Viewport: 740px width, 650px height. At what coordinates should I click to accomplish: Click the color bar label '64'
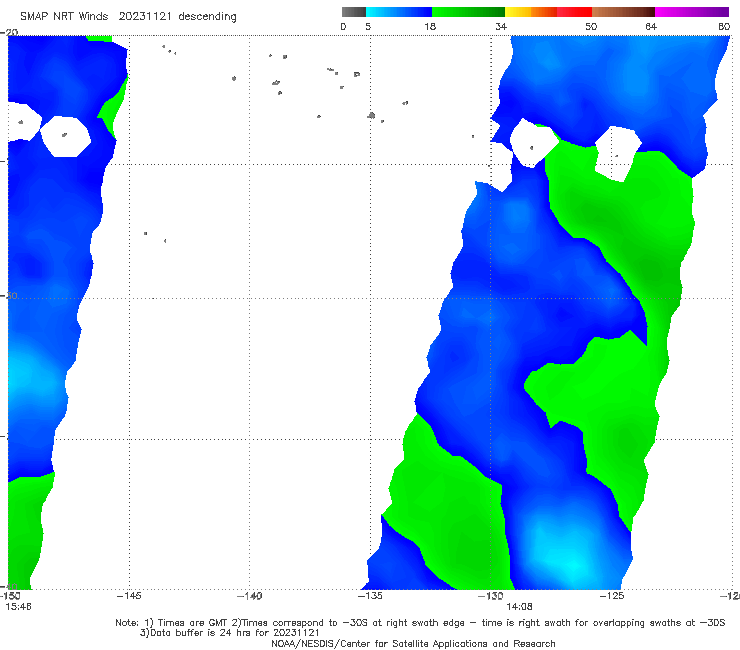(651, 27)
